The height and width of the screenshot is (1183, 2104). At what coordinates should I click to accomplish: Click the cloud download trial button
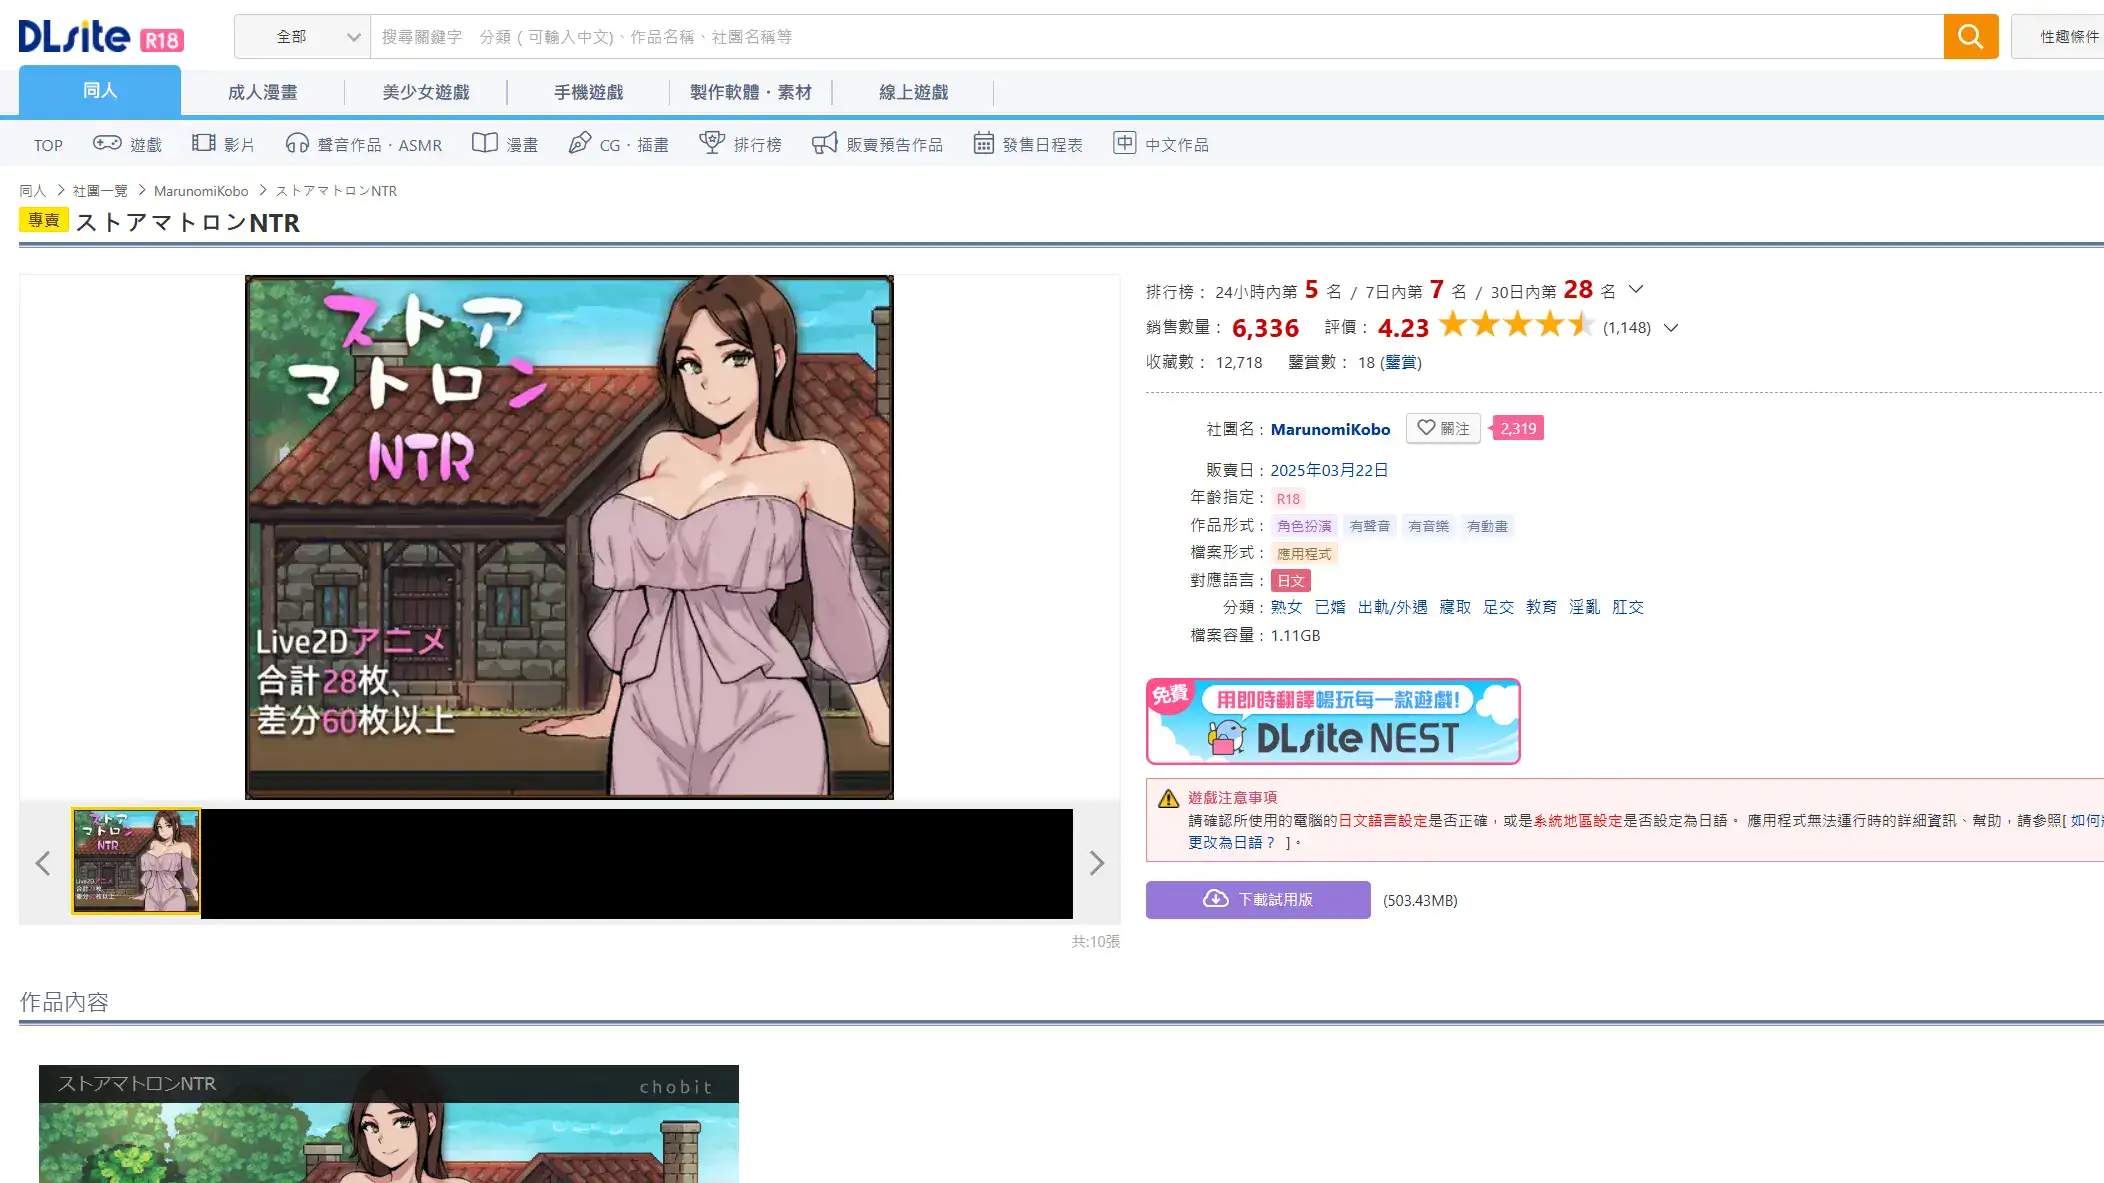1258,899
